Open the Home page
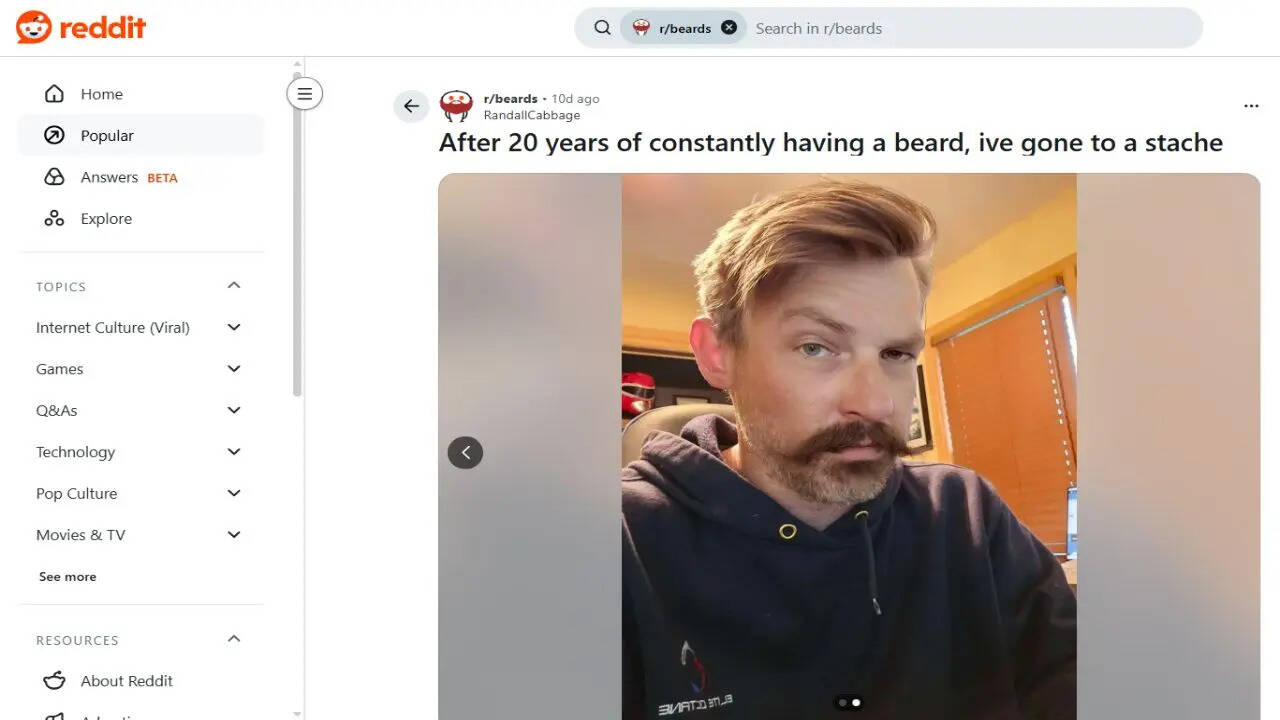Viewport: 1280px width, 720px height. (x=101, y=94)
